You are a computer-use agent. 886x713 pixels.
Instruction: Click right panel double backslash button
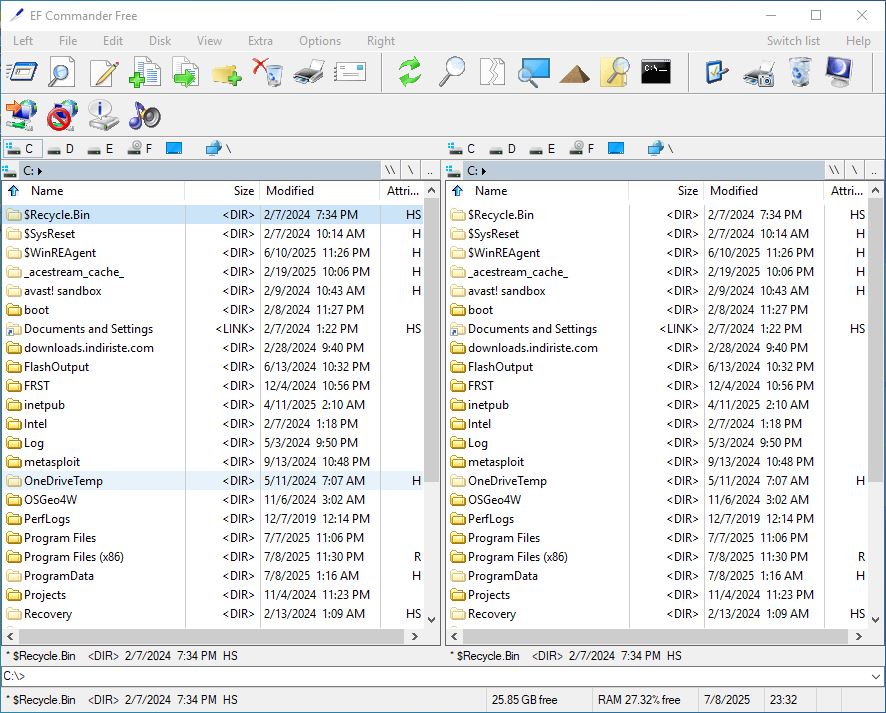tap(834, 170)
